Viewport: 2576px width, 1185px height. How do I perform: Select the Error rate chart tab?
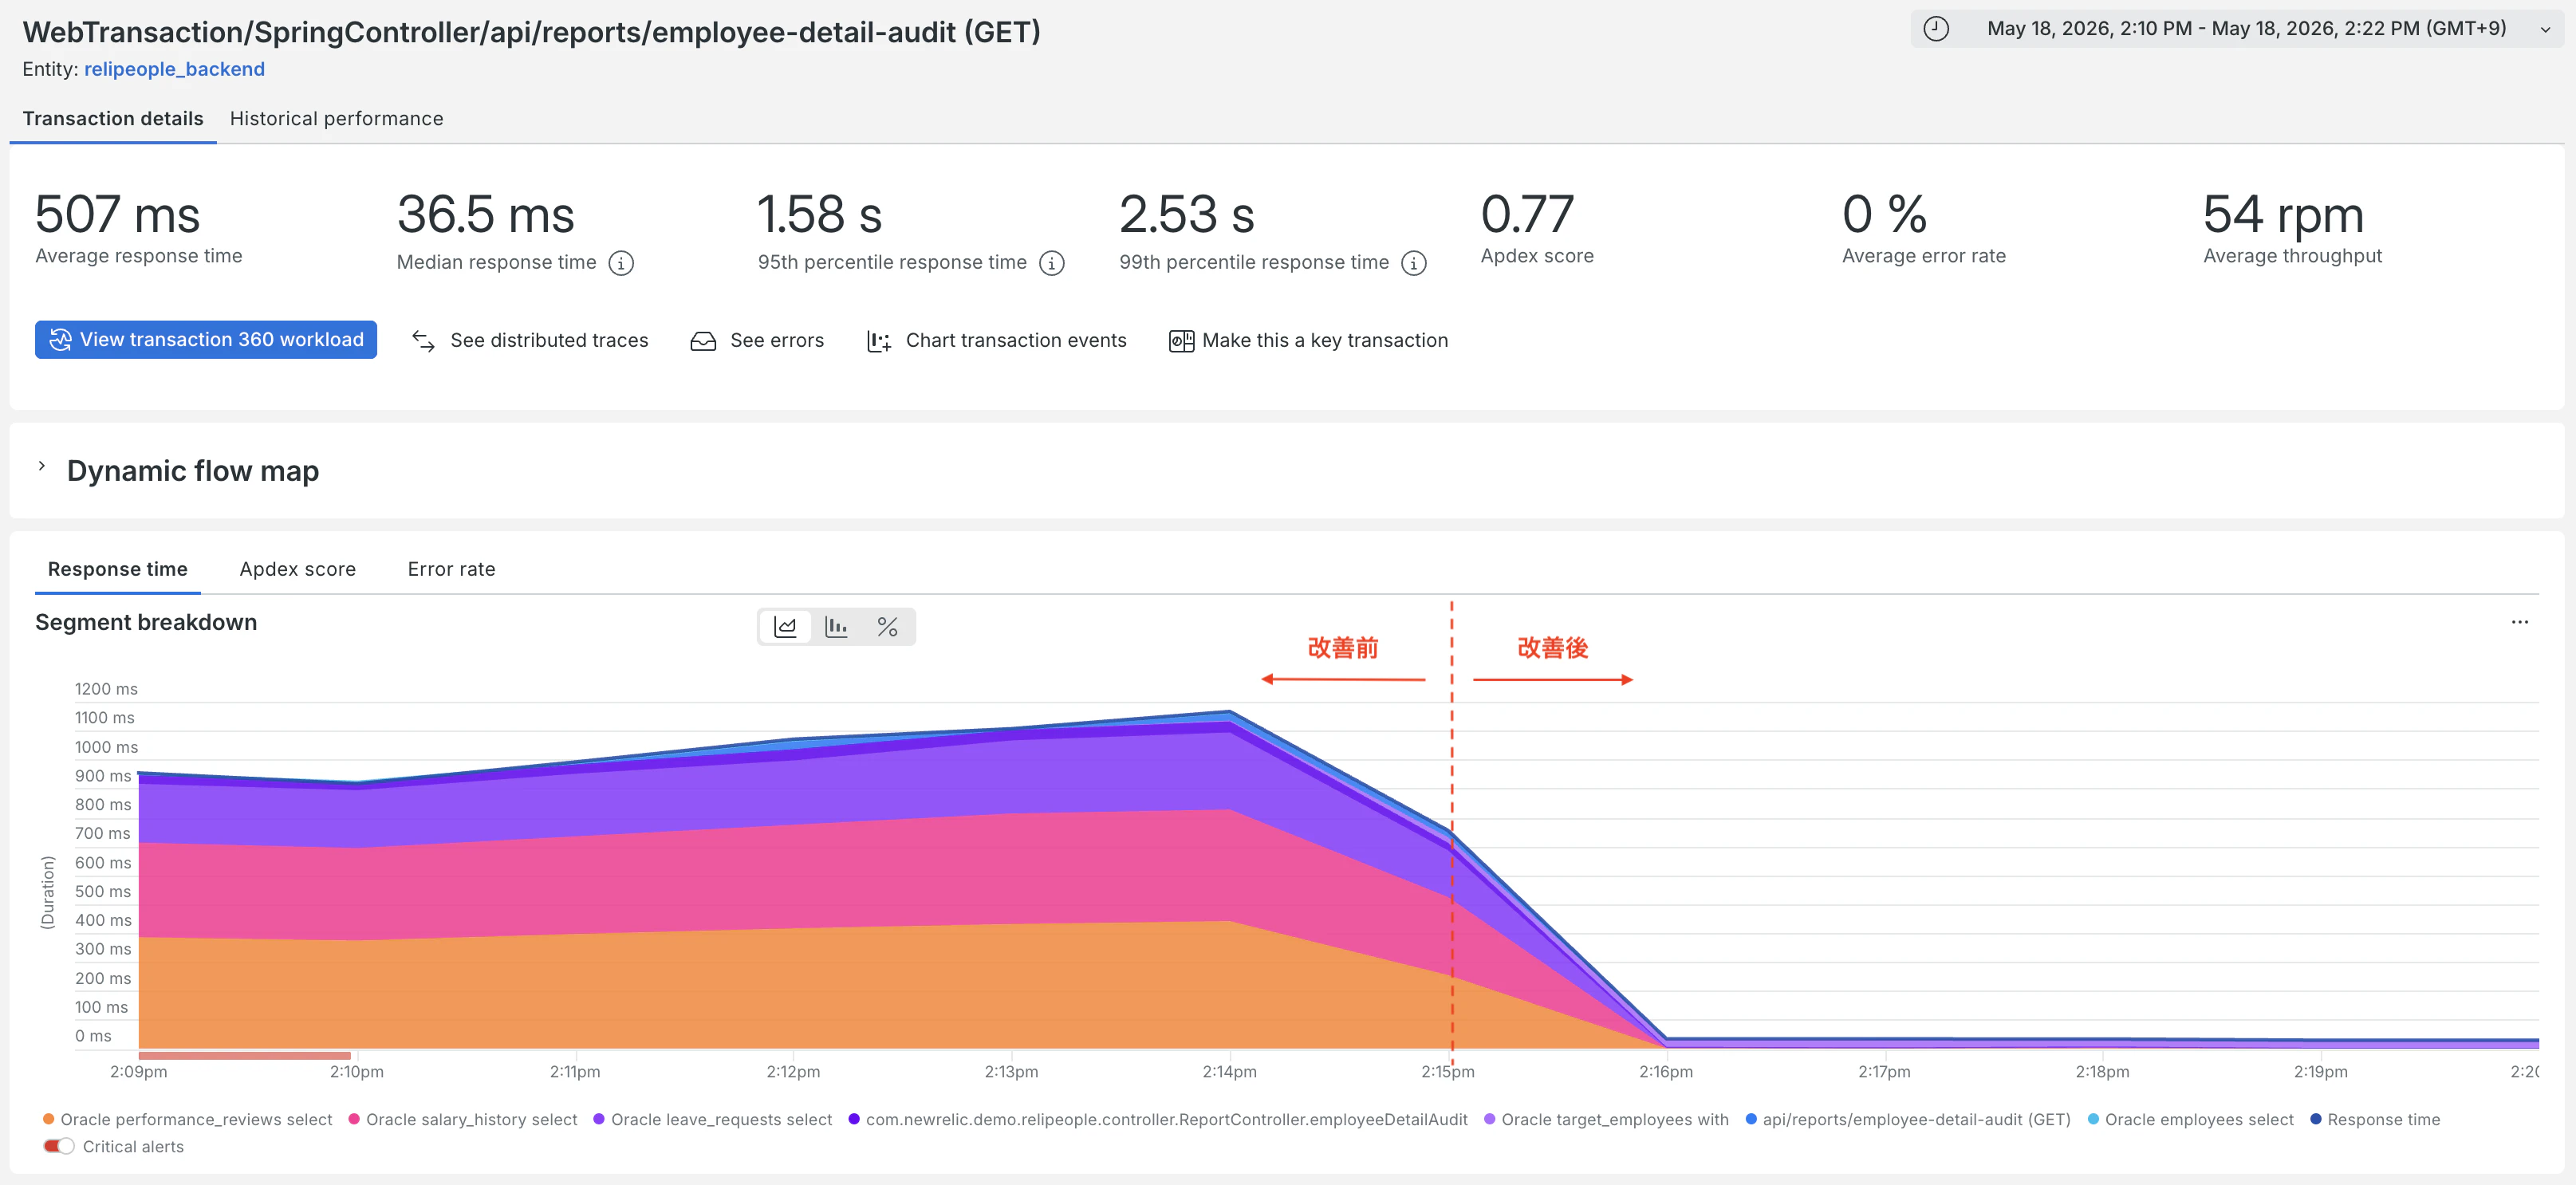pyautogui.click(x=451, y=569)
